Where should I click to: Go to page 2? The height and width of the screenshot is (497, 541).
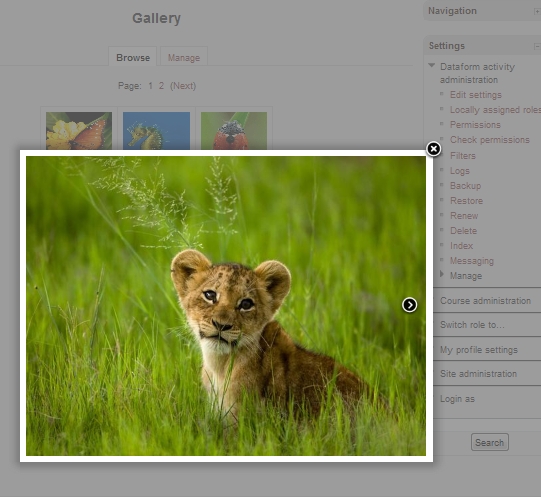[161, 86]
